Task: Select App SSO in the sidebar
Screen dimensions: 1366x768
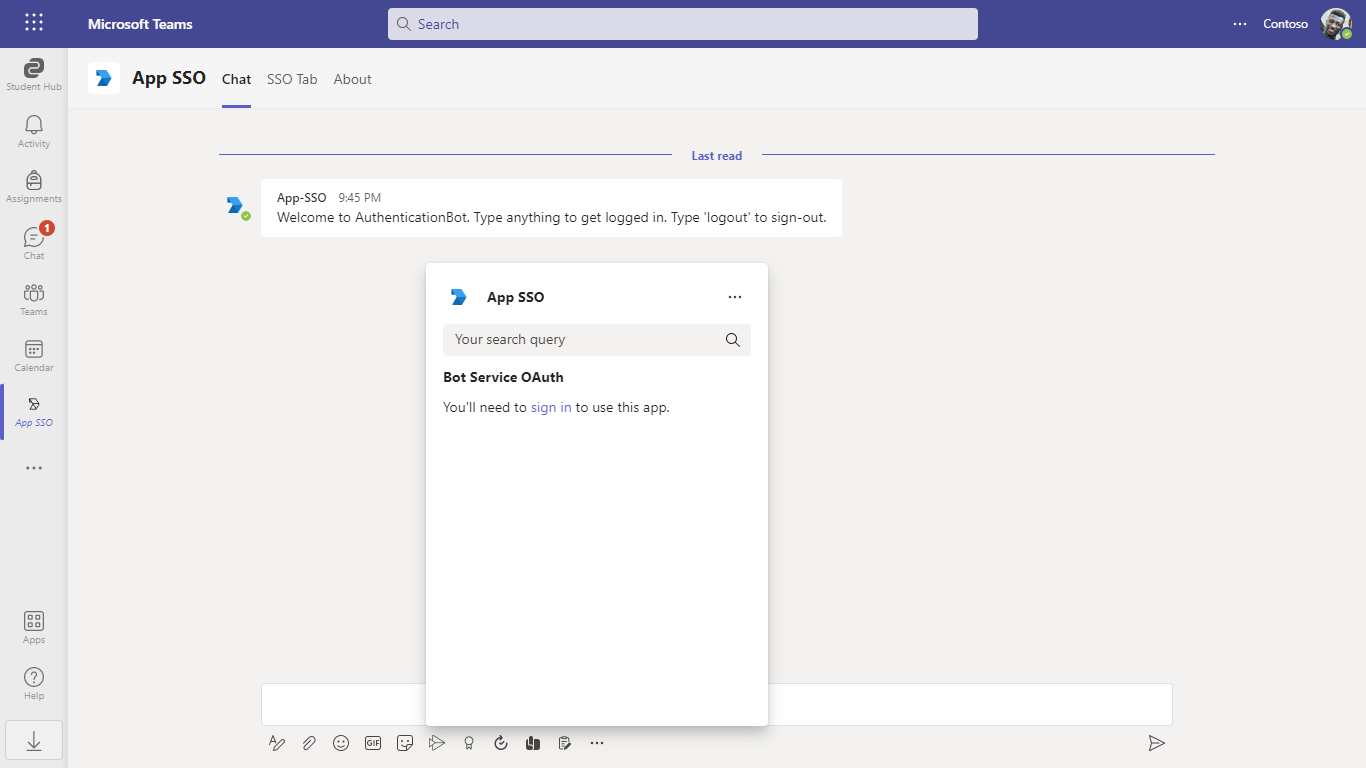Action: tap(34, 412)
